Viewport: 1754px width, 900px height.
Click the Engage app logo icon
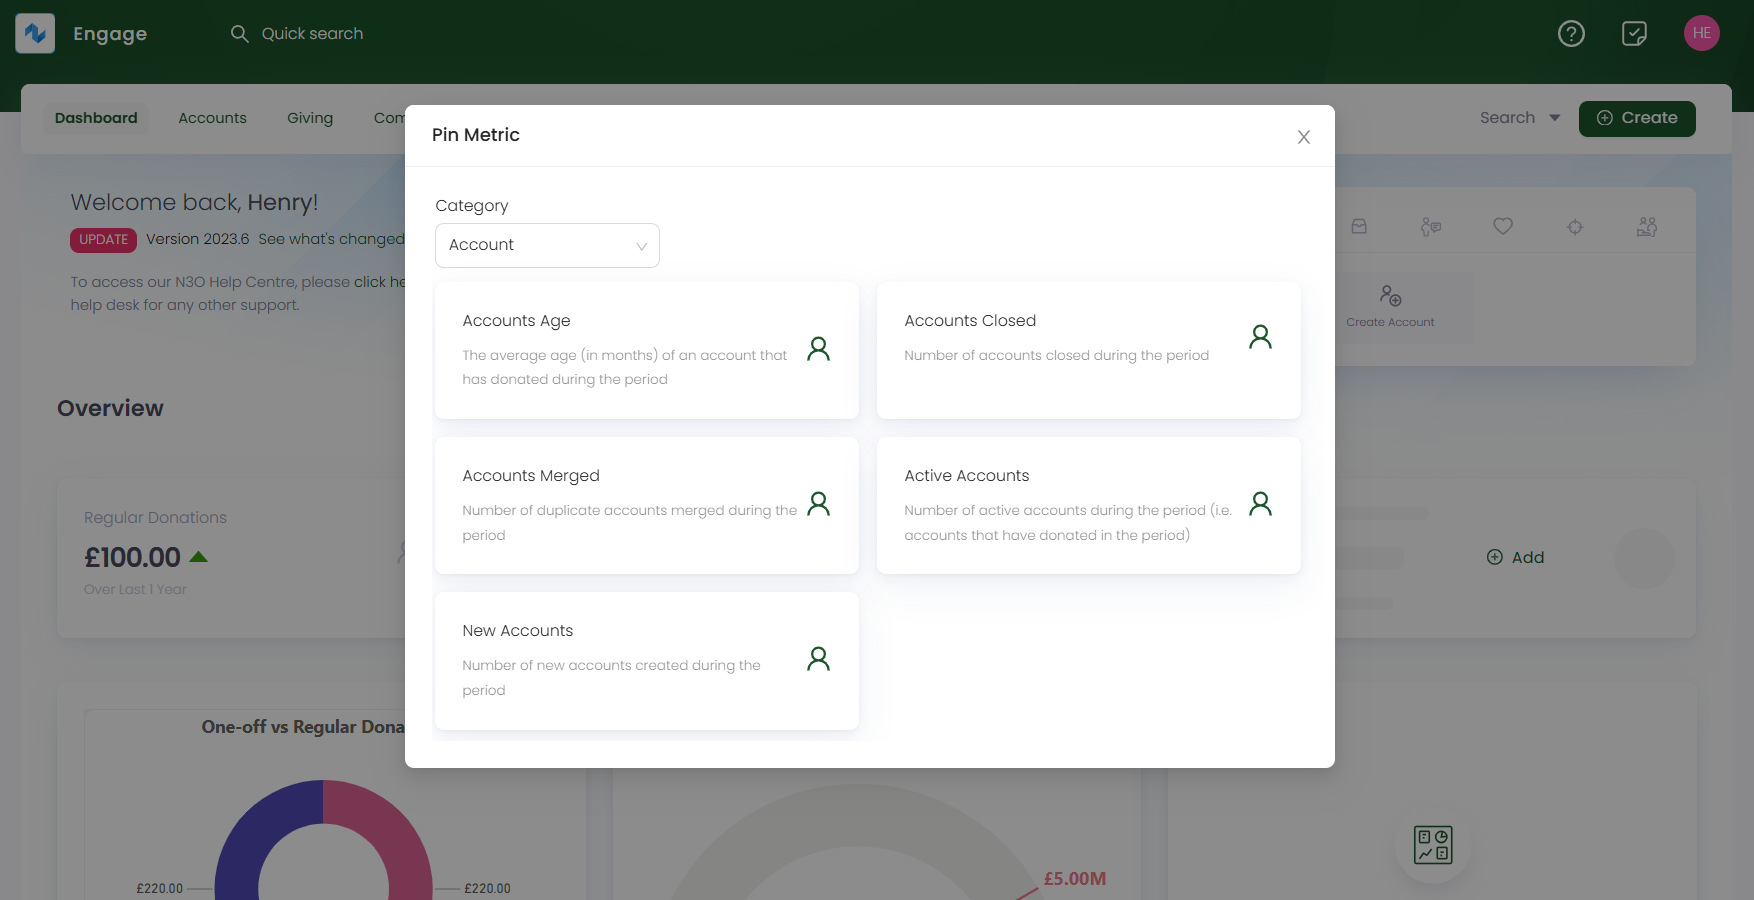(35, 34)
